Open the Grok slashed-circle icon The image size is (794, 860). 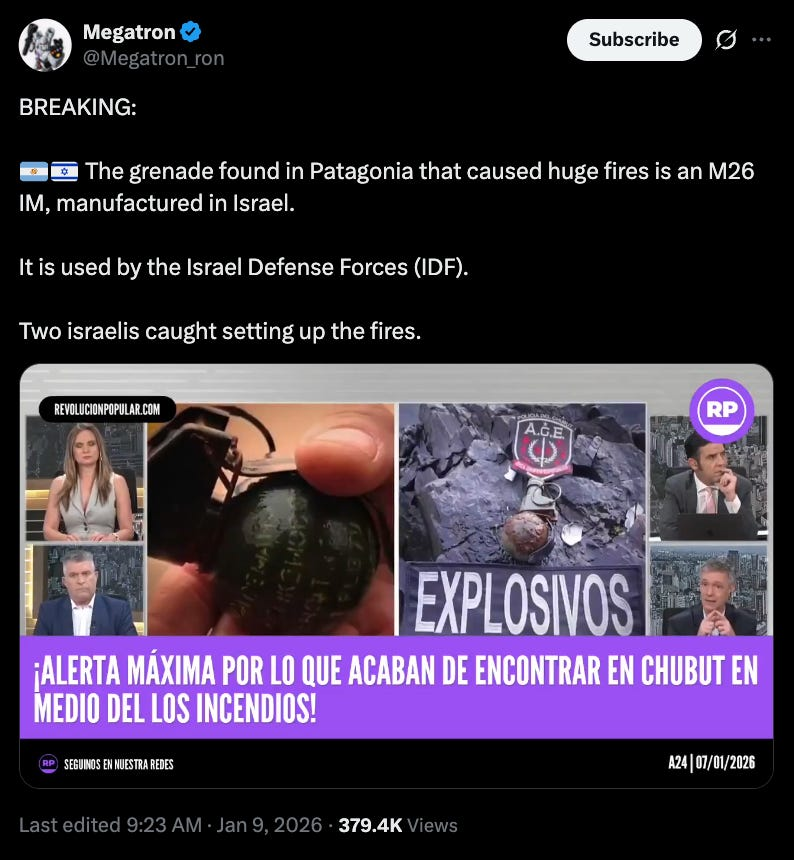pos(725,39)
